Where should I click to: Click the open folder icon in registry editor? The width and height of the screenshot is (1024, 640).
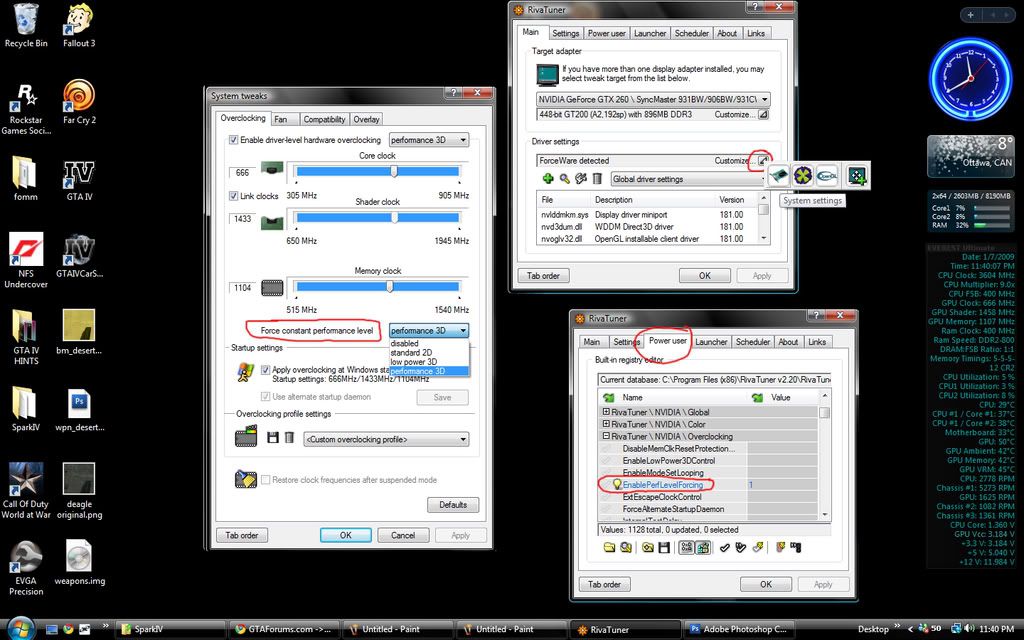[x=609, y=547]
